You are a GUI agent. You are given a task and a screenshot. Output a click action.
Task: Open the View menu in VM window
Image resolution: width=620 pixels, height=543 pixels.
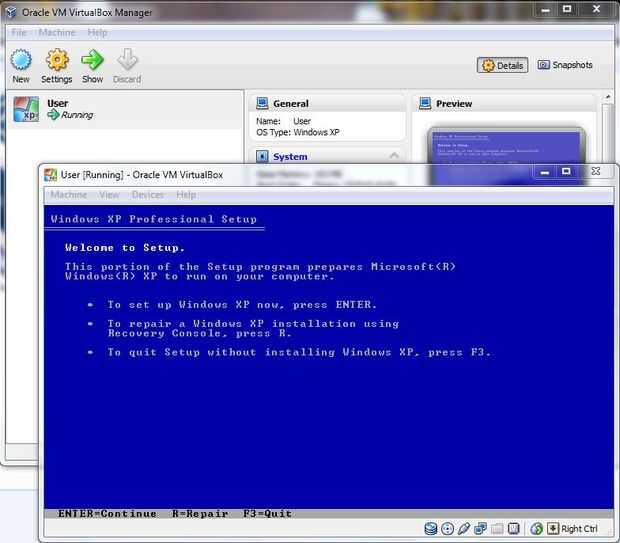coord(109,195)
